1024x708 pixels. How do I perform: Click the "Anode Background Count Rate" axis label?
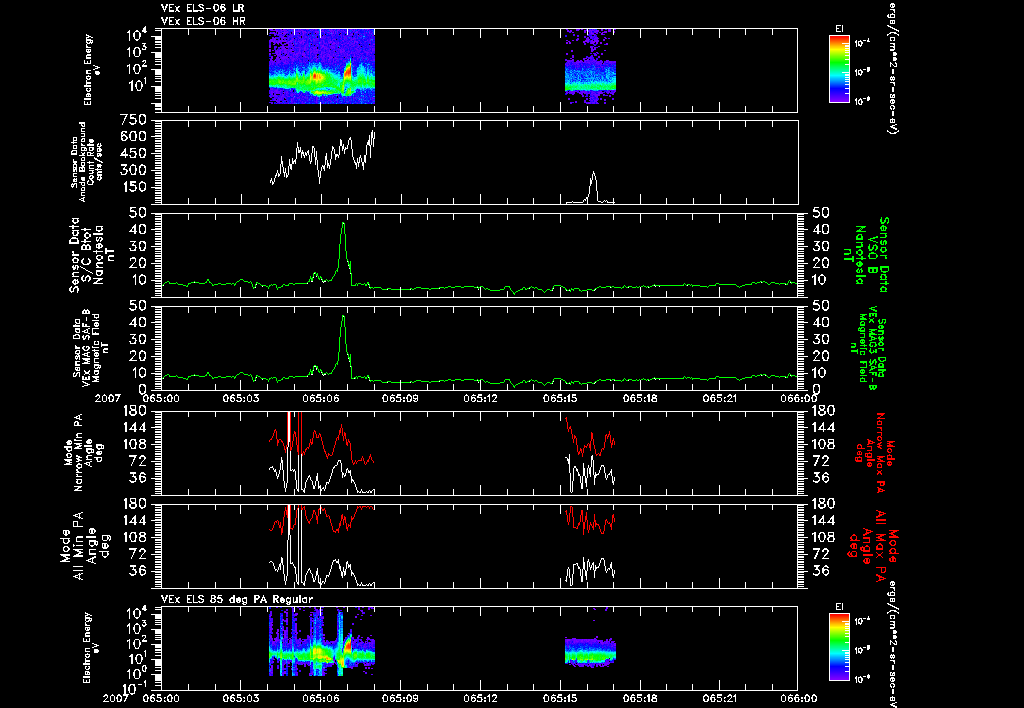(87, 161)
